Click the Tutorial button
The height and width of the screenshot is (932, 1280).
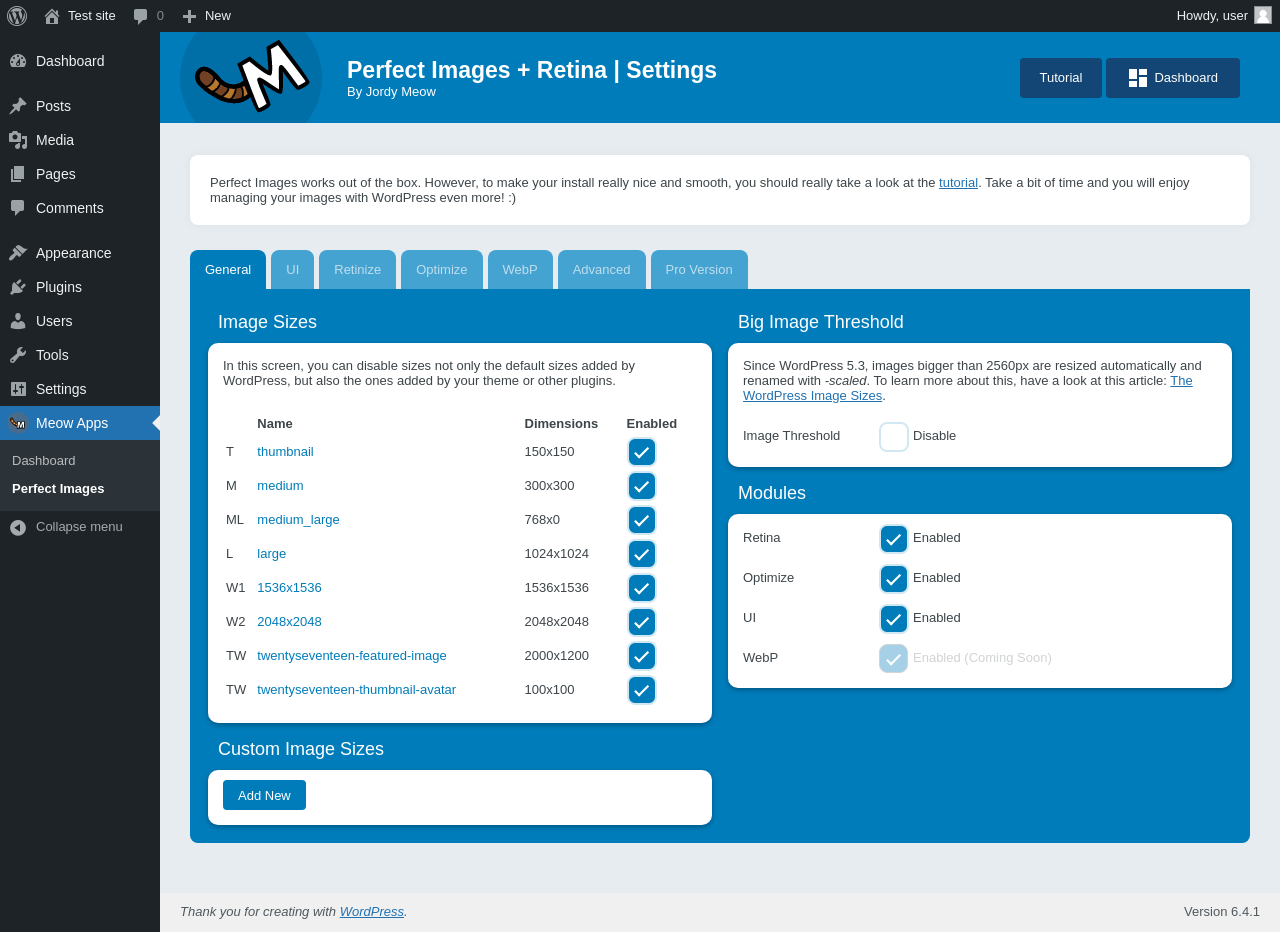1061,78
